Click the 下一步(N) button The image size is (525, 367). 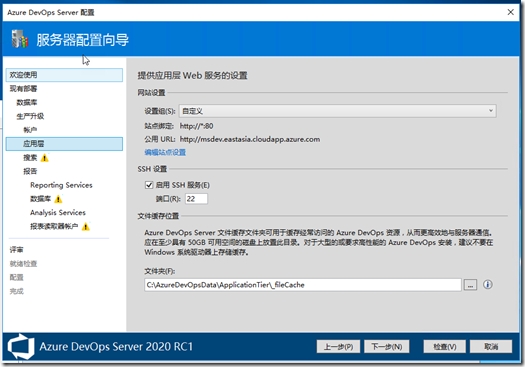(x=387, y=347)
